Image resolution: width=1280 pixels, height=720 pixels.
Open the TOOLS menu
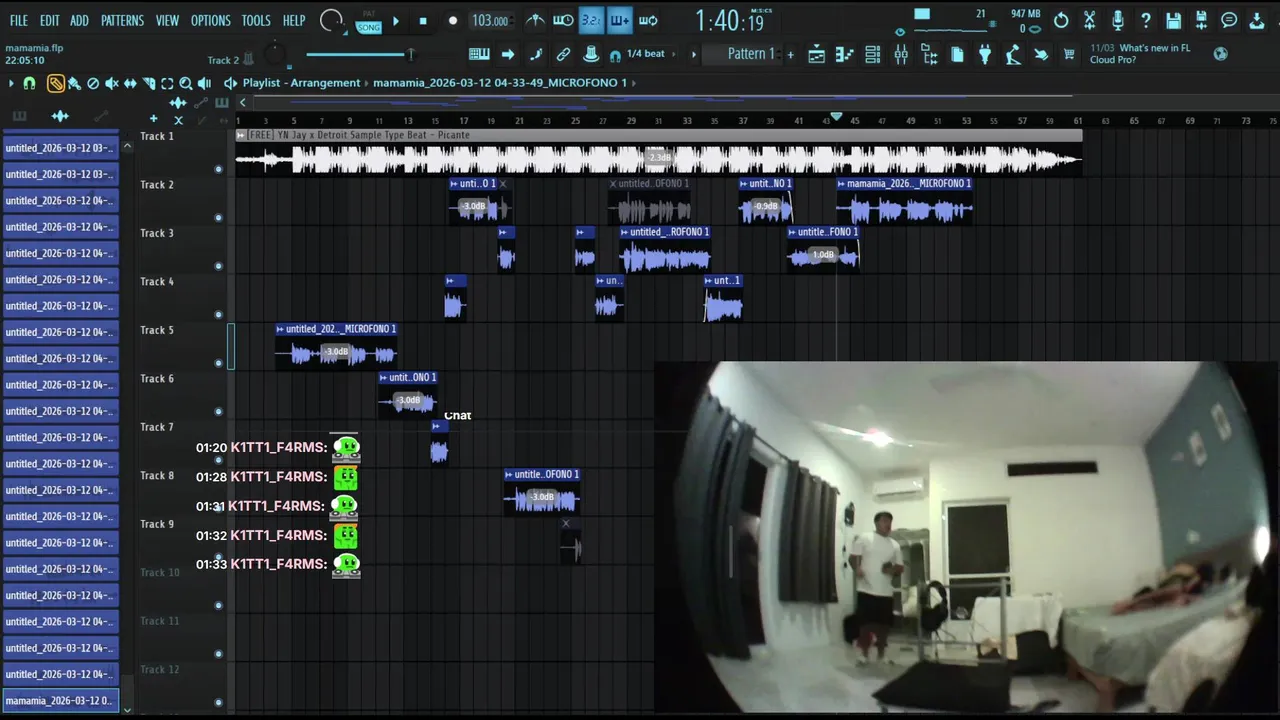pos(256,20)
